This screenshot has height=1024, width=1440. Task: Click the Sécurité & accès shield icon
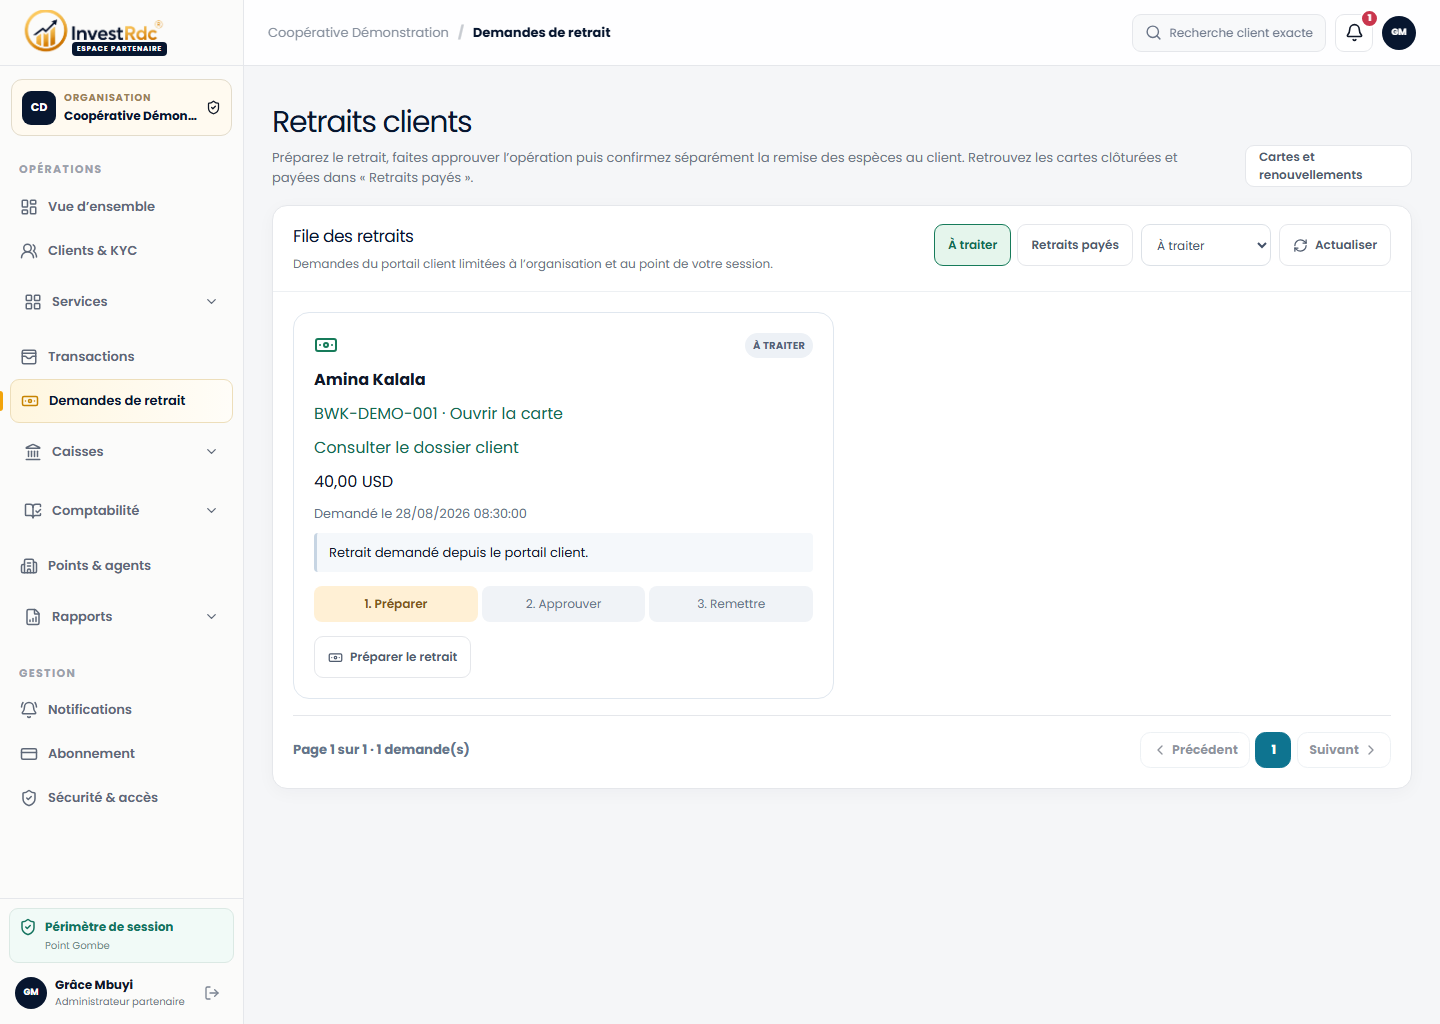tap(29, 798)
